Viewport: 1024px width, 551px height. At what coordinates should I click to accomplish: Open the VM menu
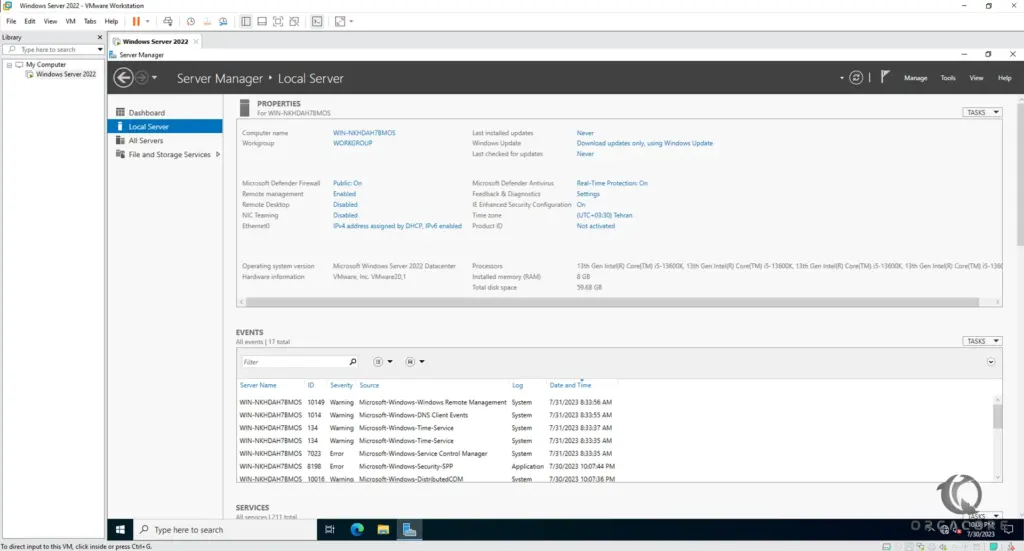pyautogui.click(x=71, y=22)
